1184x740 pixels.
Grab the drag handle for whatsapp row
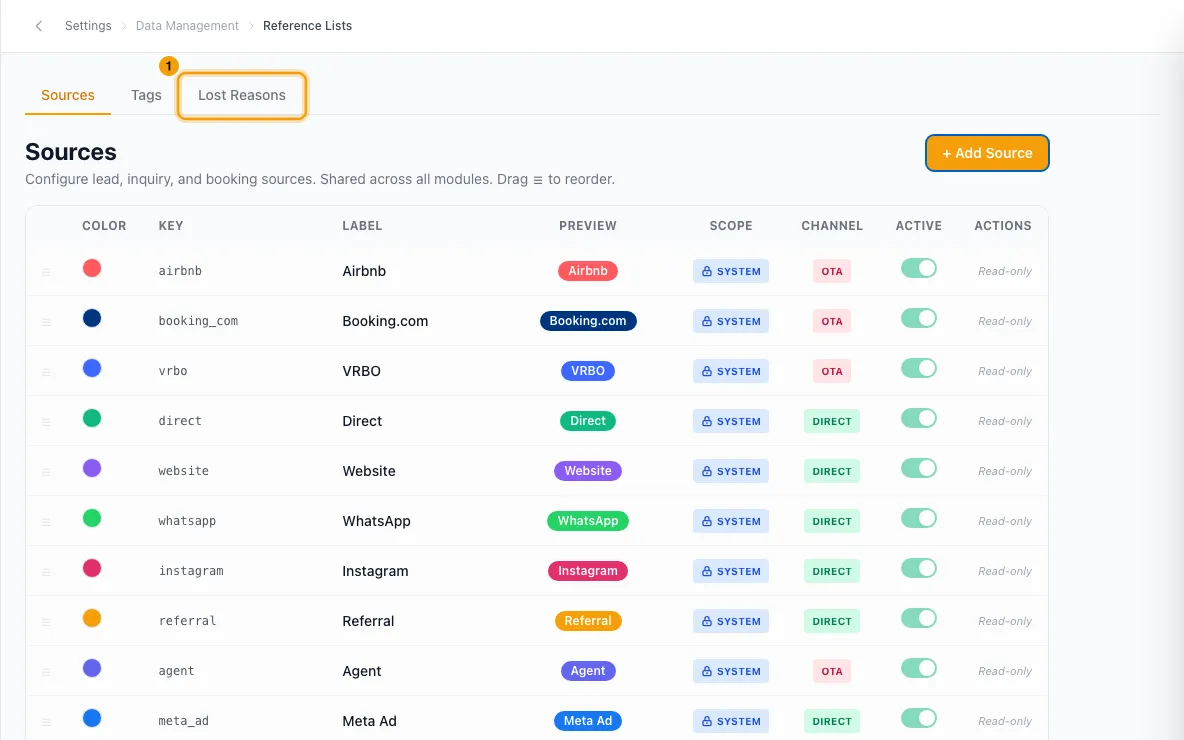click(x=46, y=522)
